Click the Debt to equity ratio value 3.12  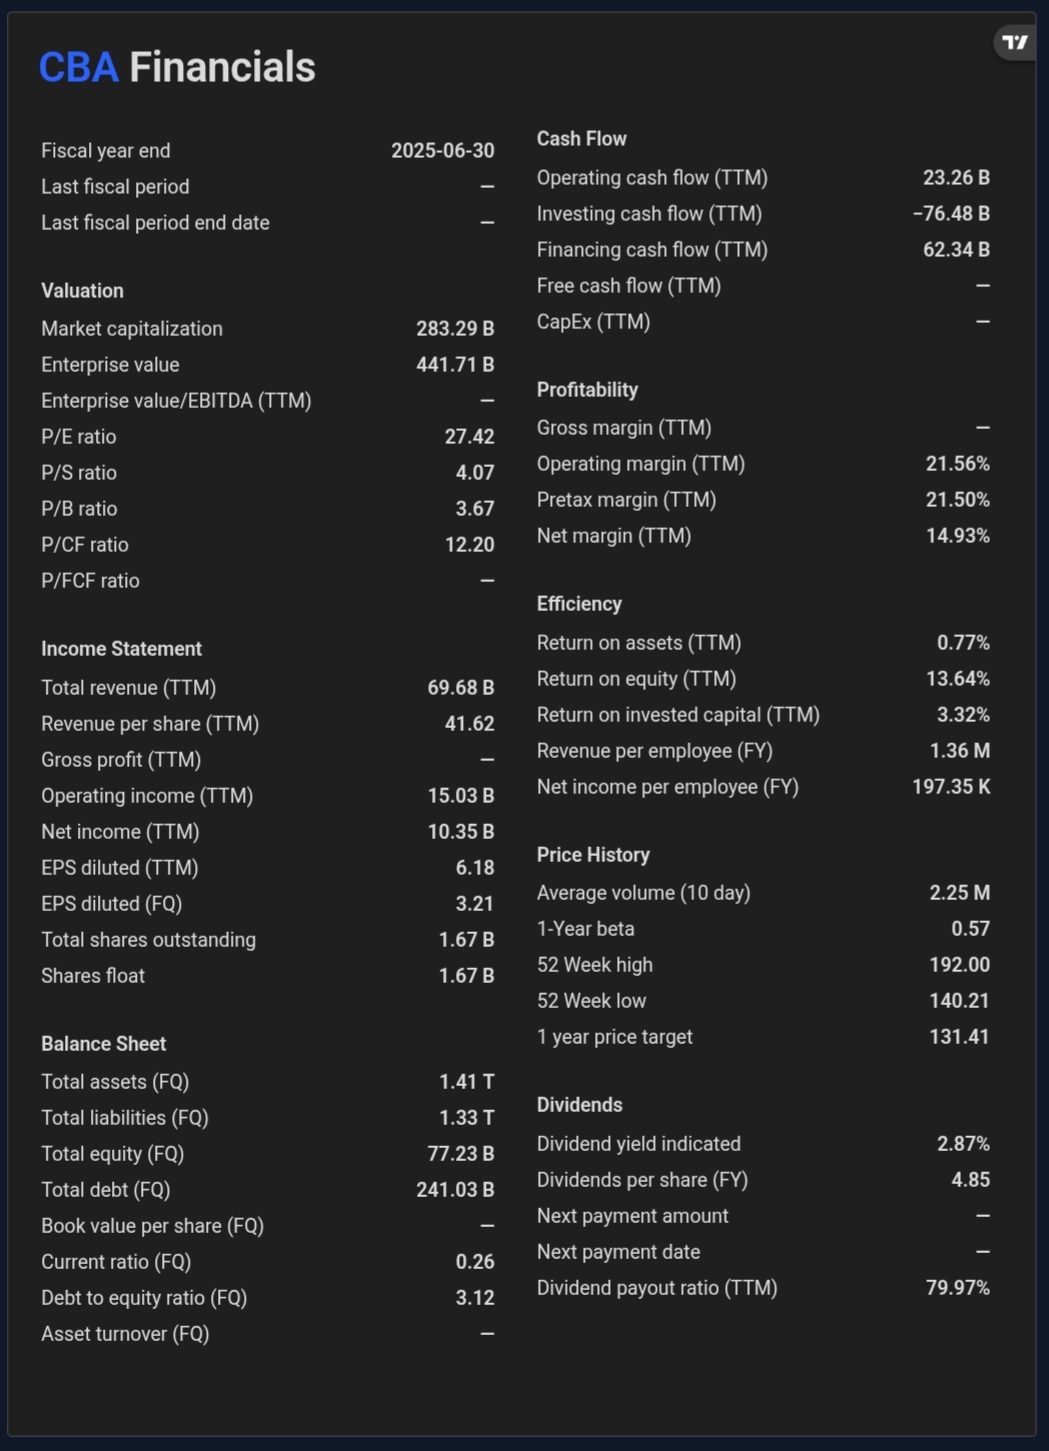474,1298
